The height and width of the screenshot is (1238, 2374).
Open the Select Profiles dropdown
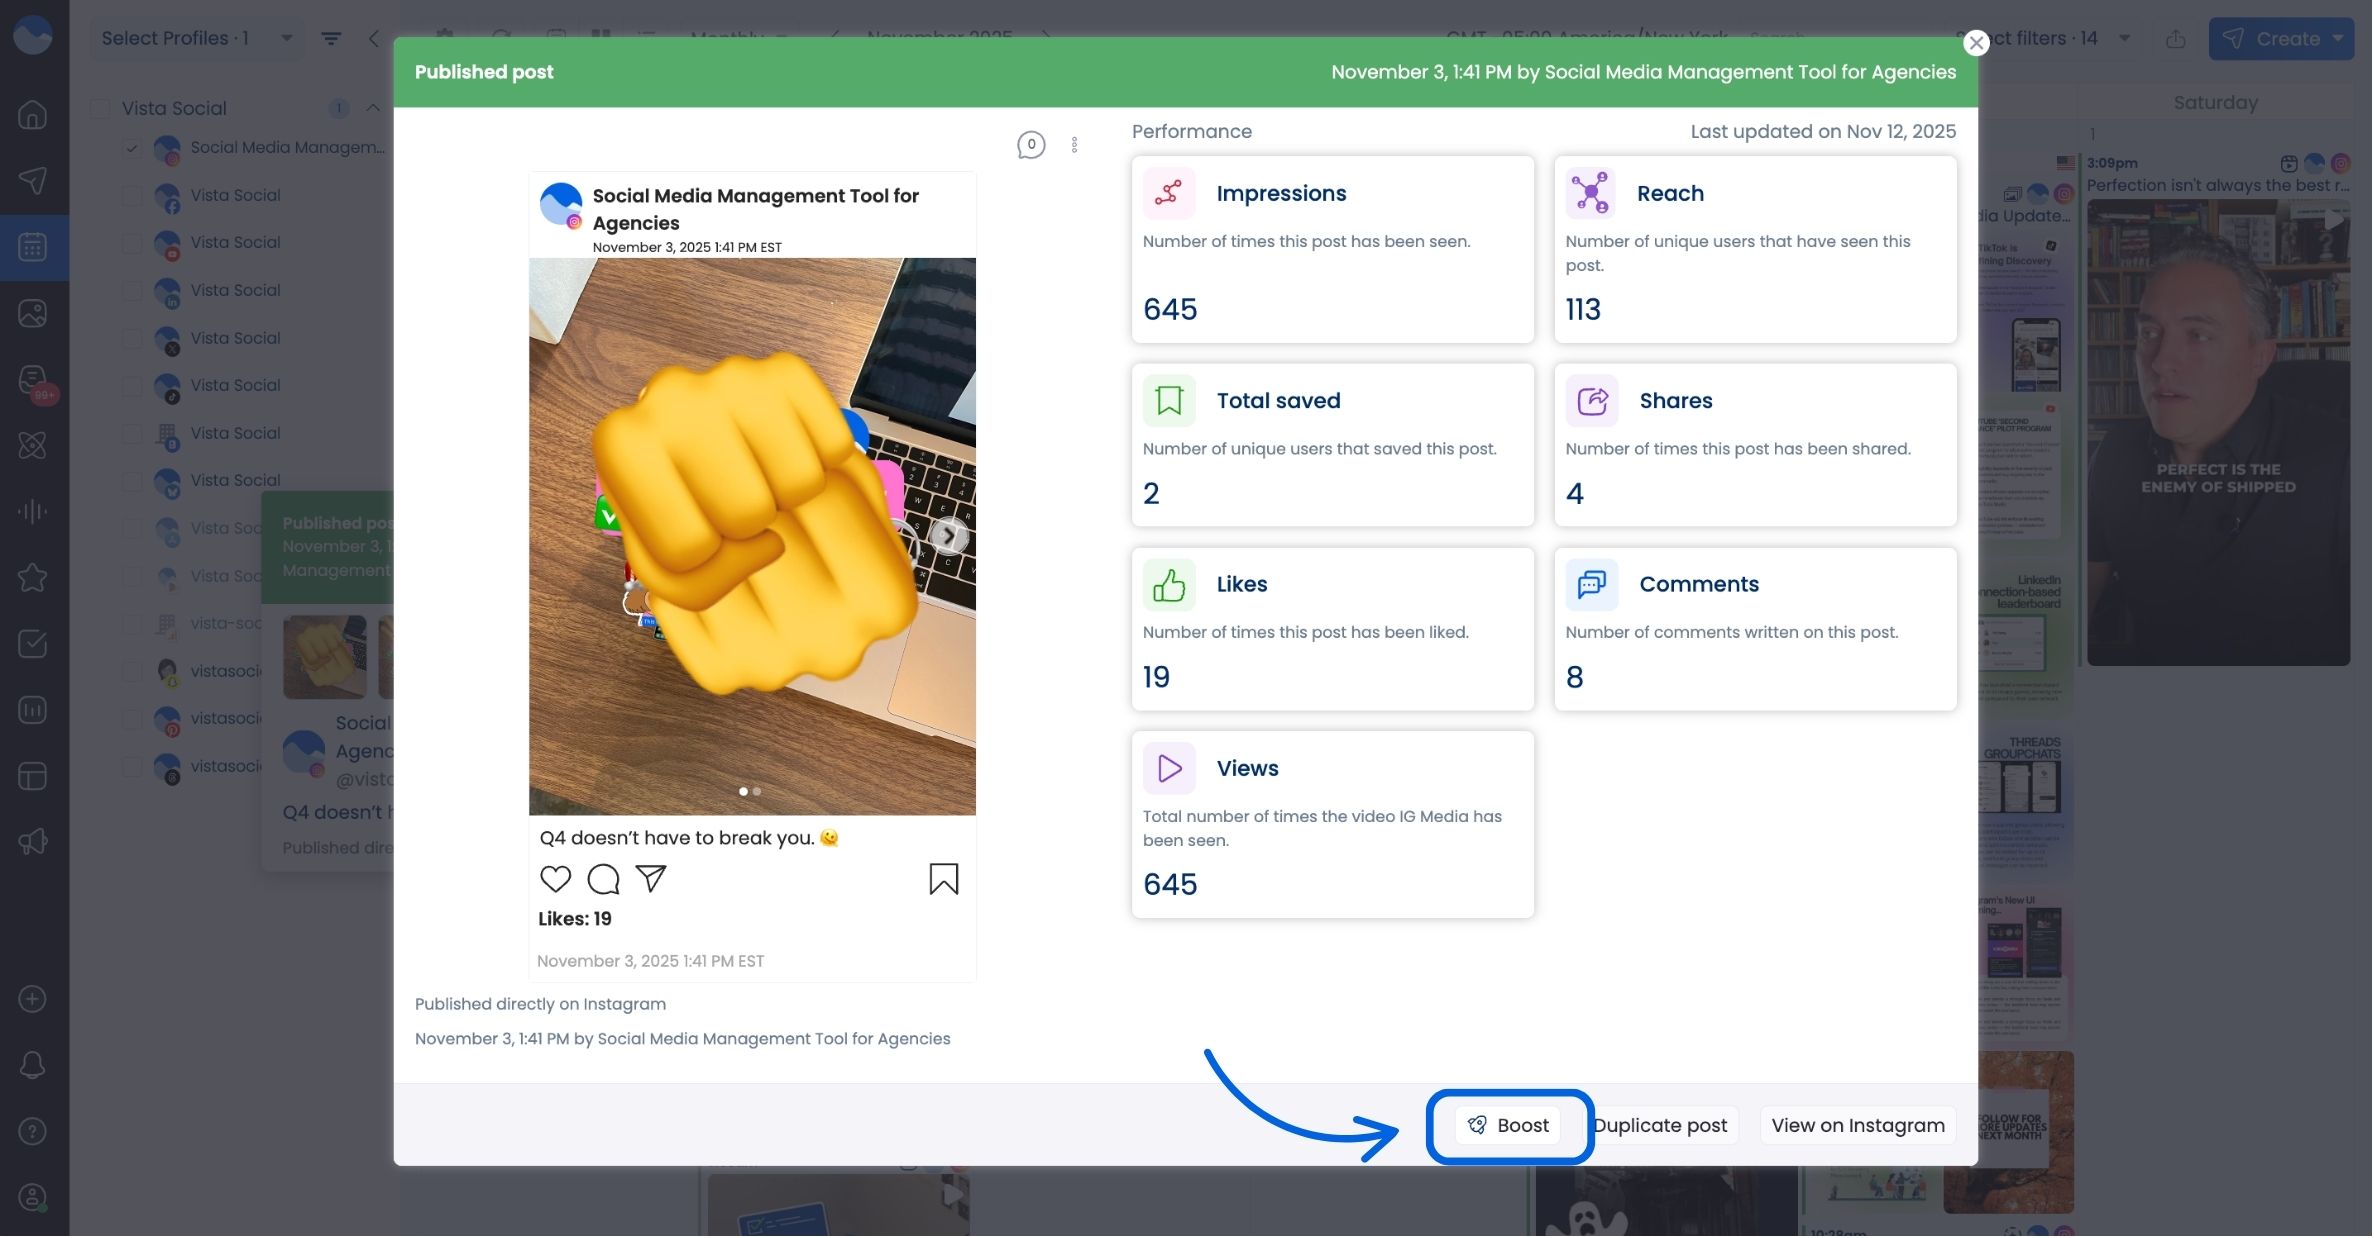point(196,38)
